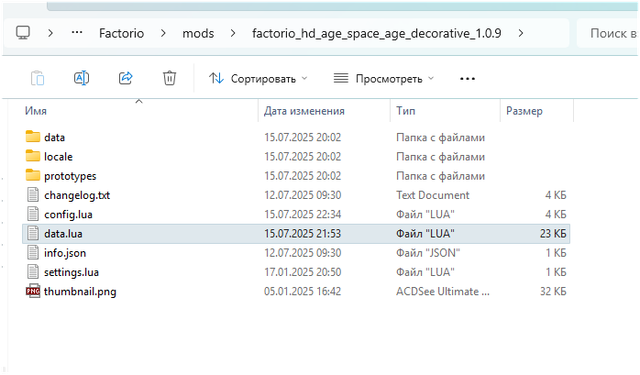Select the folder name locale
This screenshot has height=375, width=640.
pos(58,156)
